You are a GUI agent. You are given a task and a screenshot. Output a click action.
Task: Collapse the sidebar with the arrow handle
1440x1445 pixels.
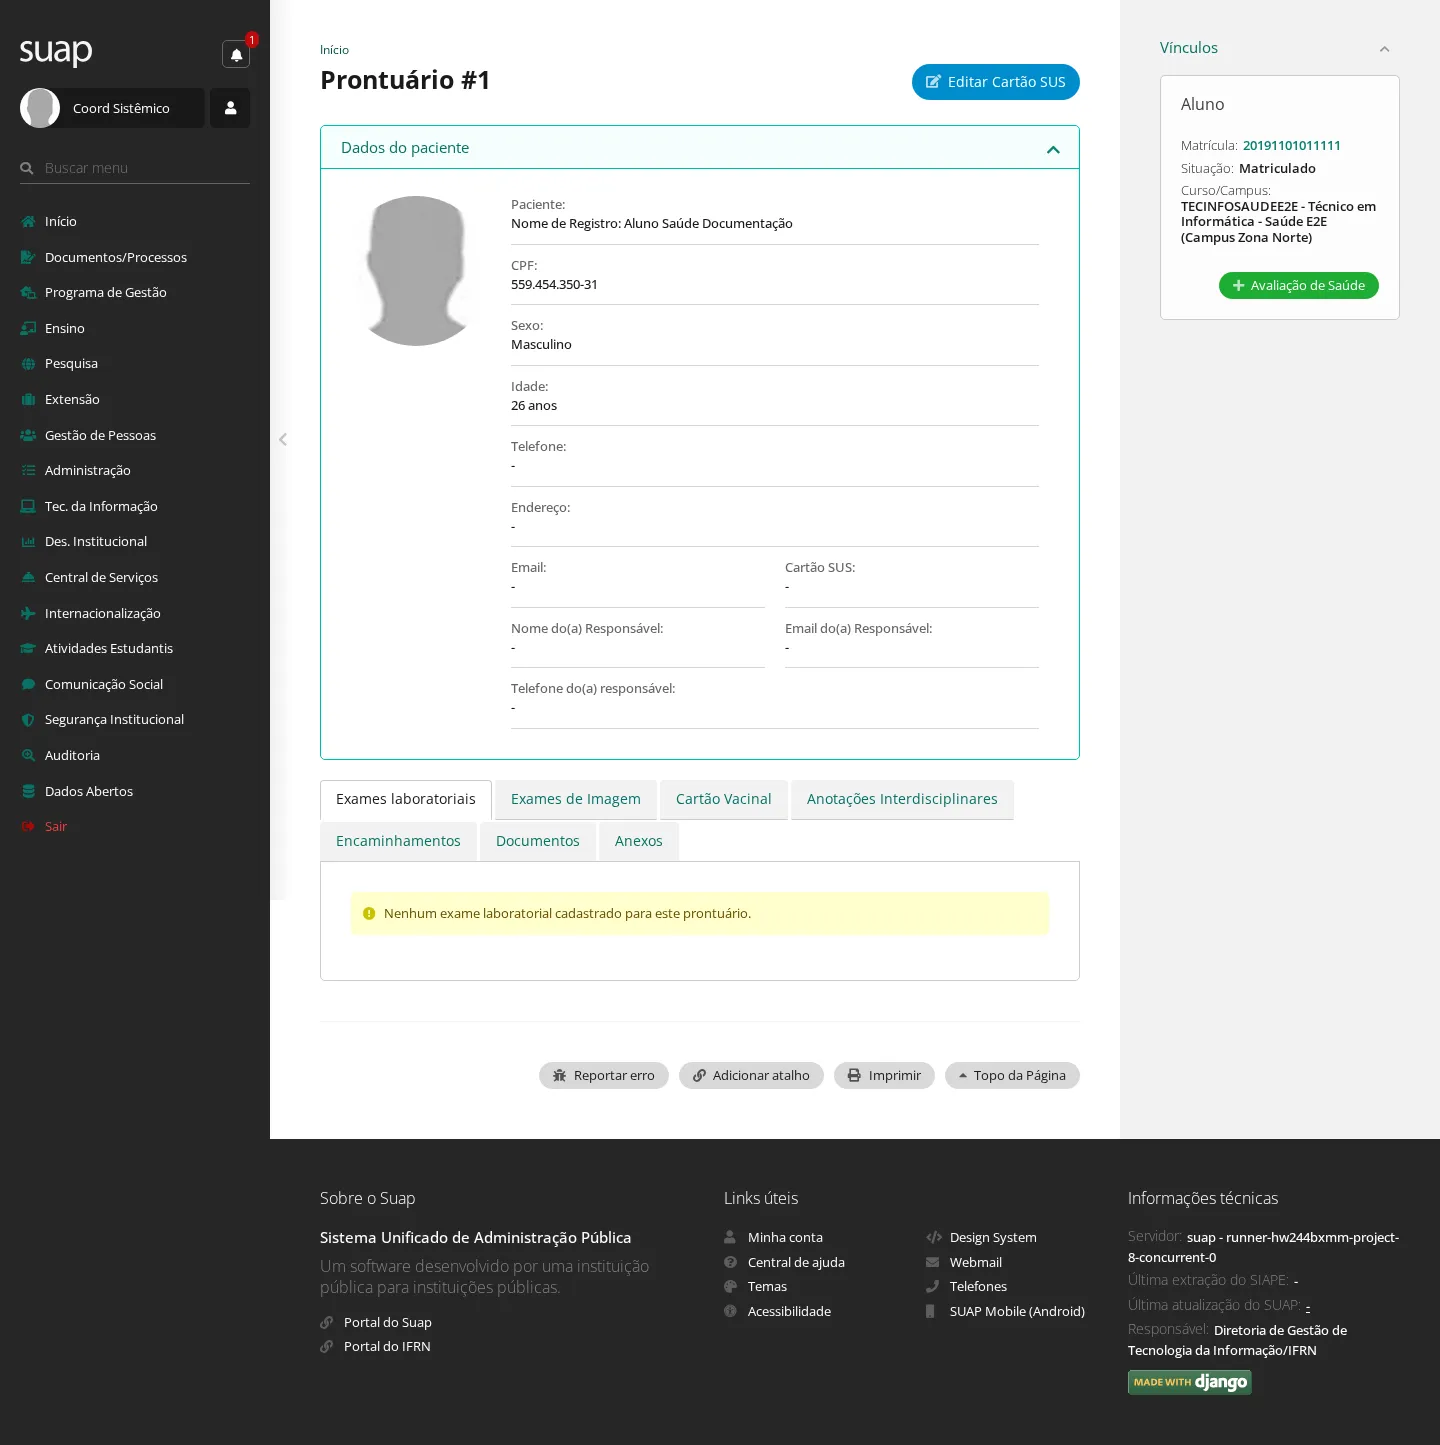tap(283, 439)
